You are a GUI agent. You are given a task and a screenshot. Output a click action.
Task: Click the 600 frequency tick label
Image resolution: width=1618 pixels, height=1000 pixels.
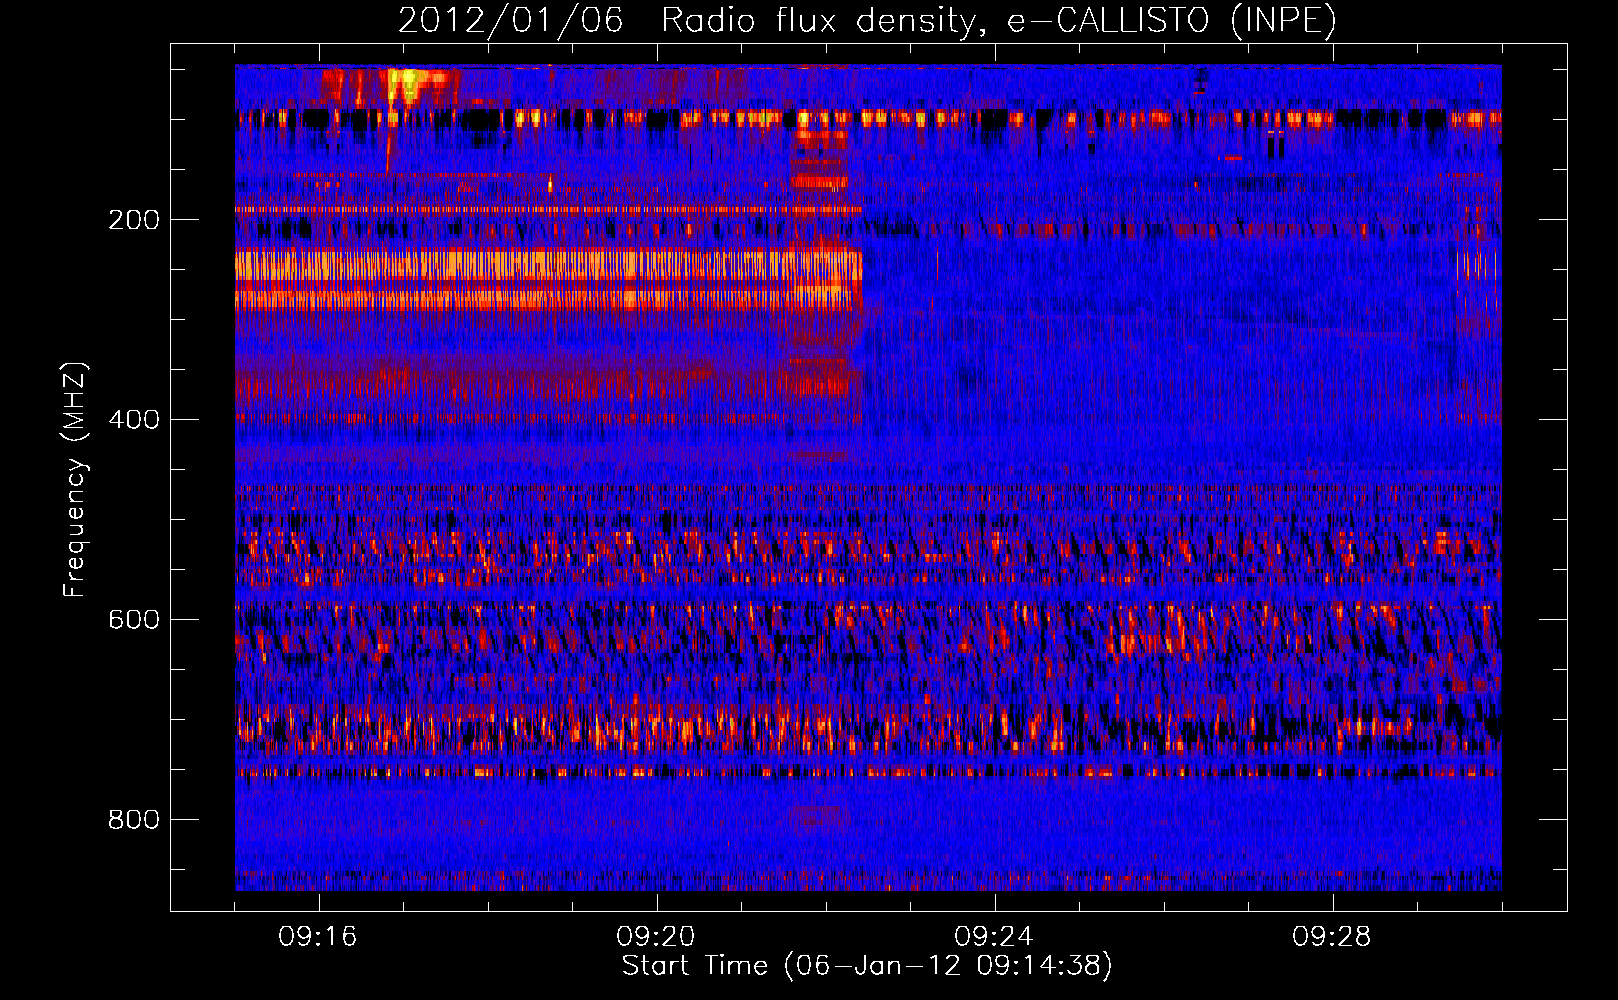click(134, 620)
